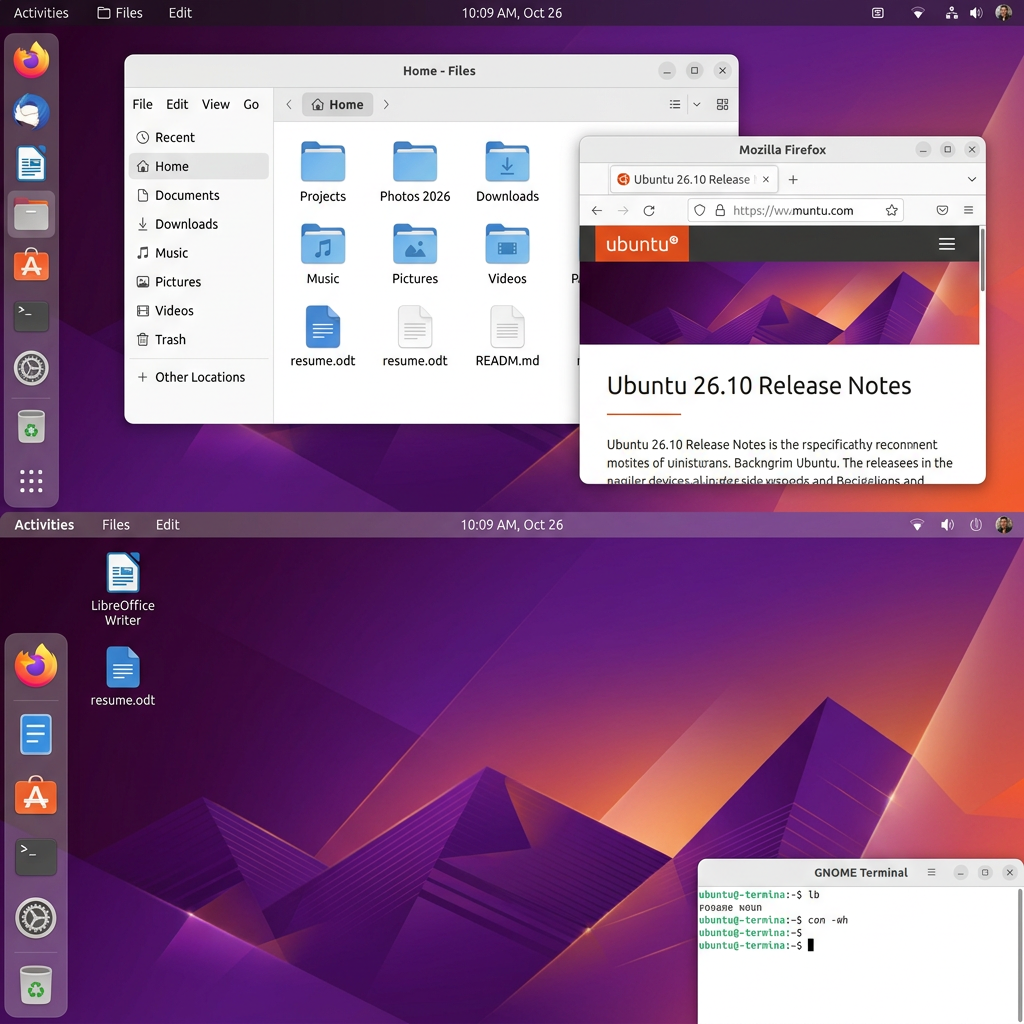
Task: Open Other Locations in Files sidebar
Action: coord(199,377)
